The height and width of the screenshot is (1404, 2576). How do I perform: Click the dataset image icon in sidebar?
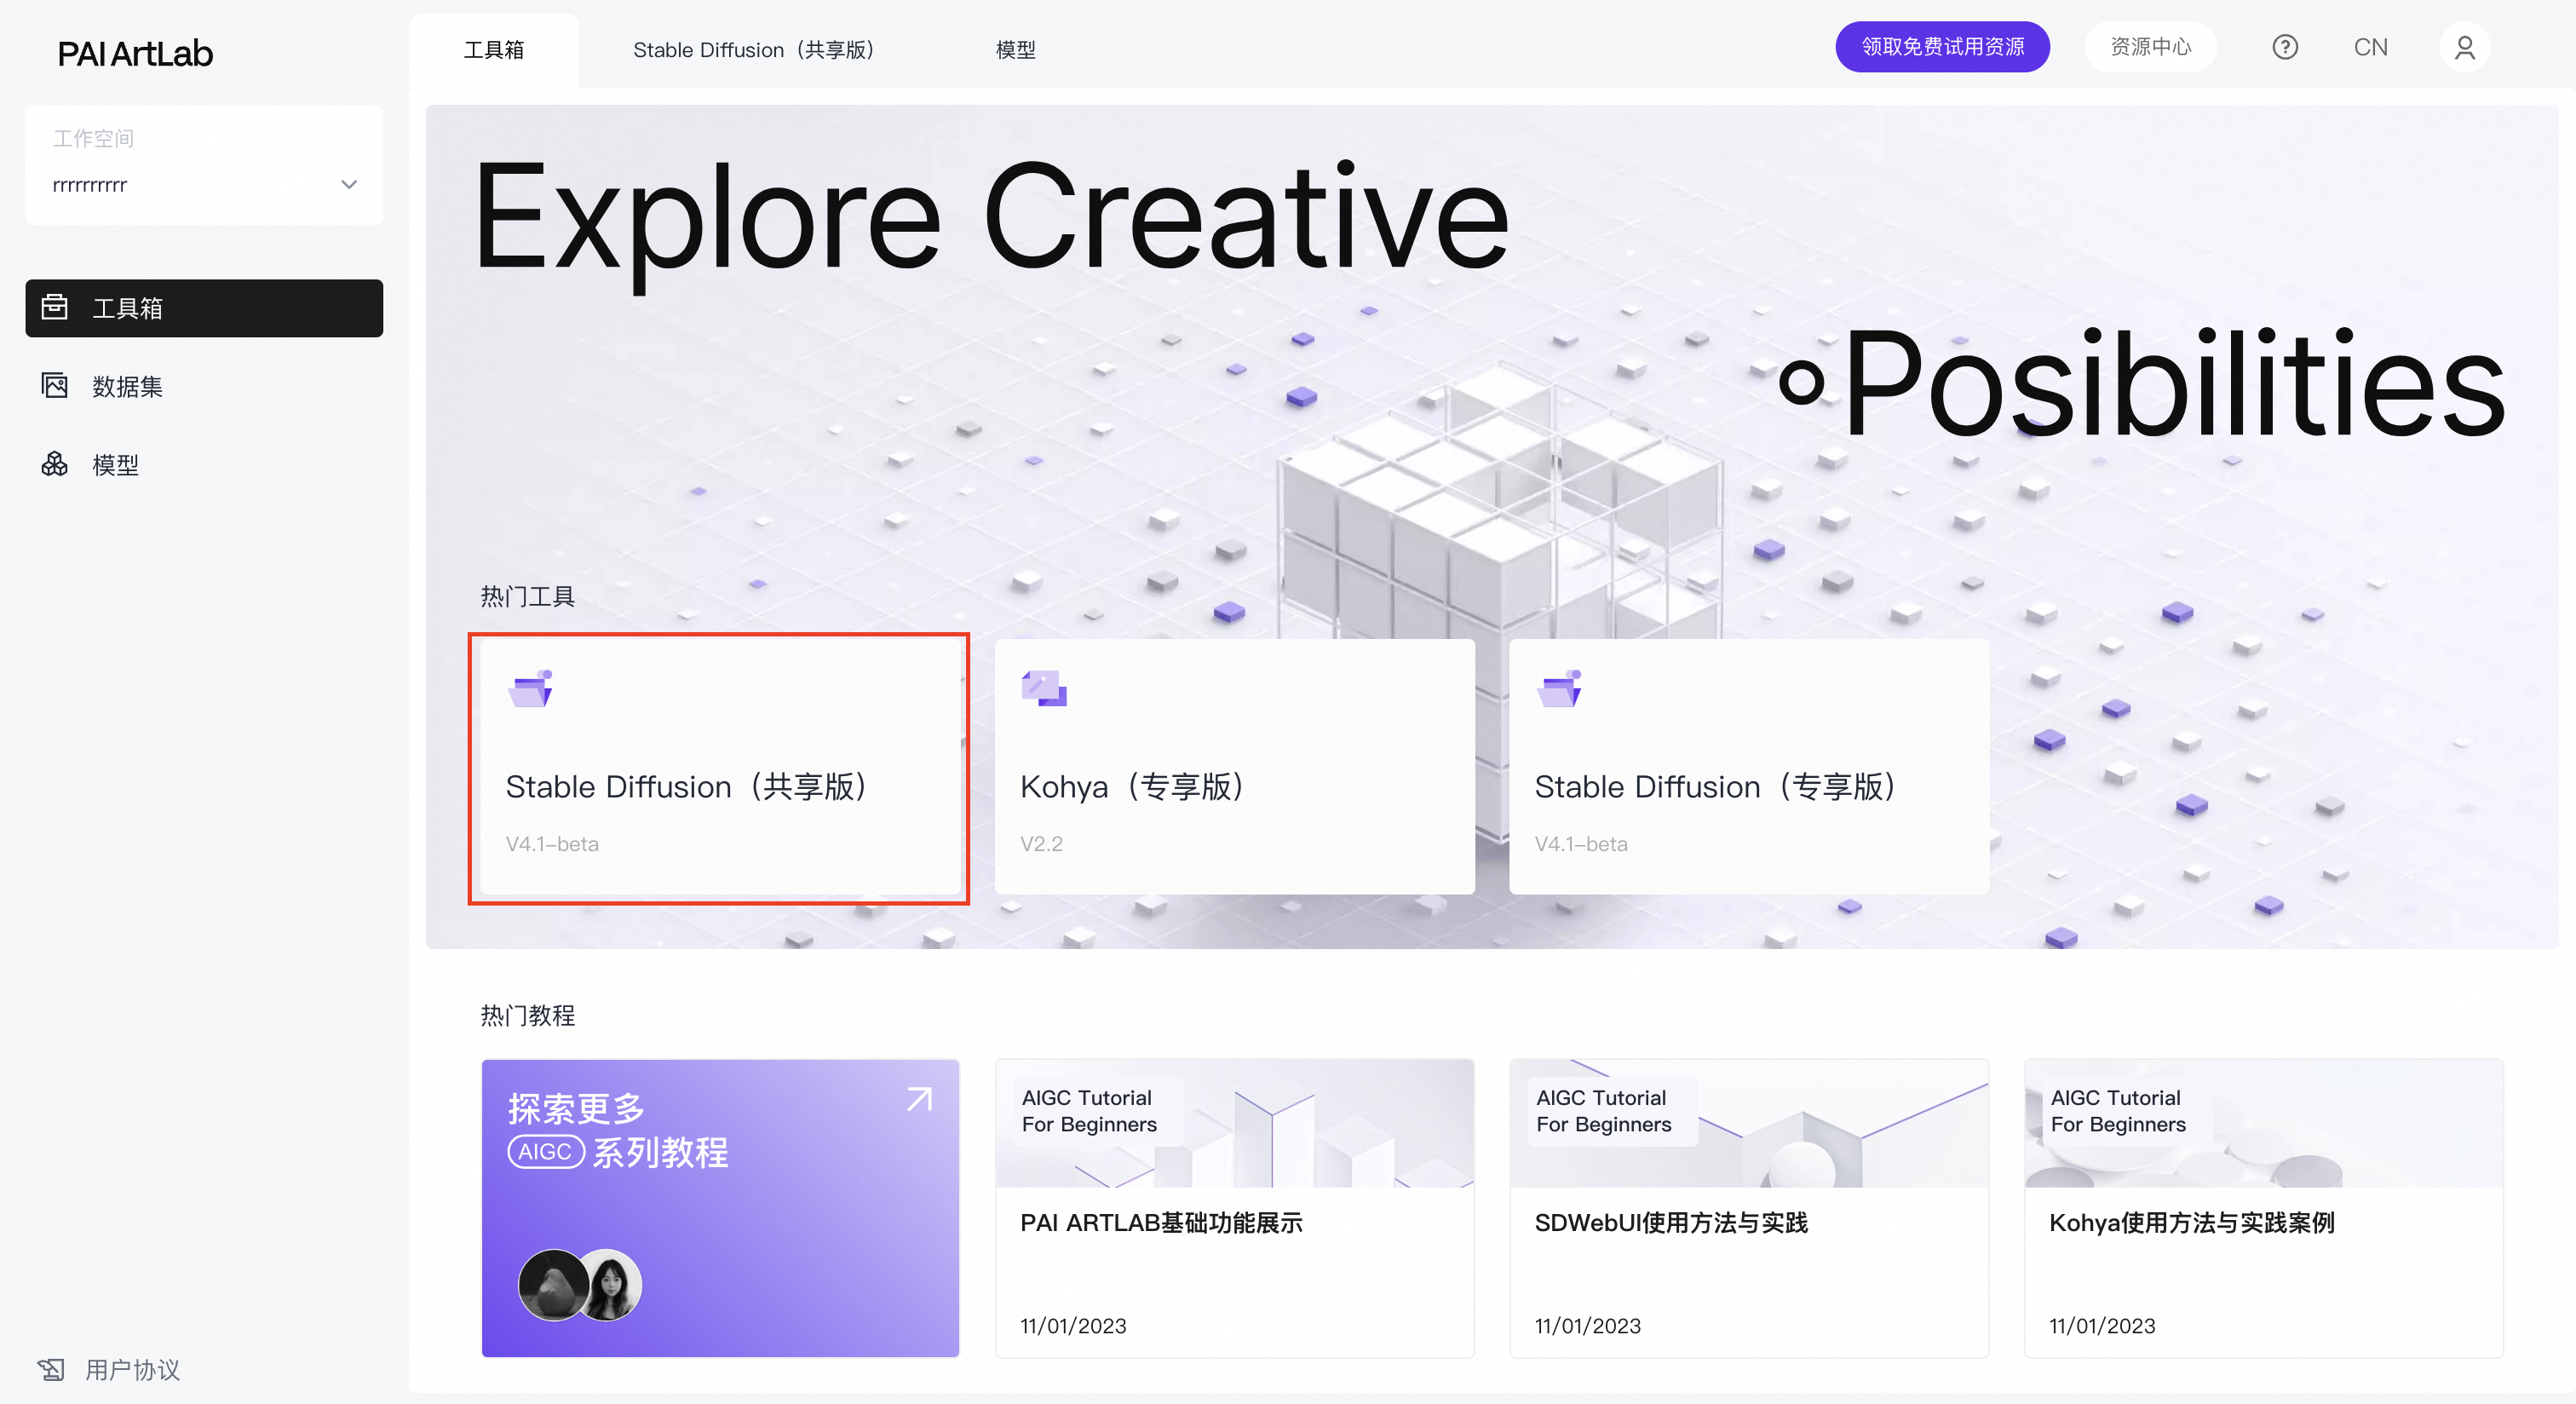(x=55, y=386)
